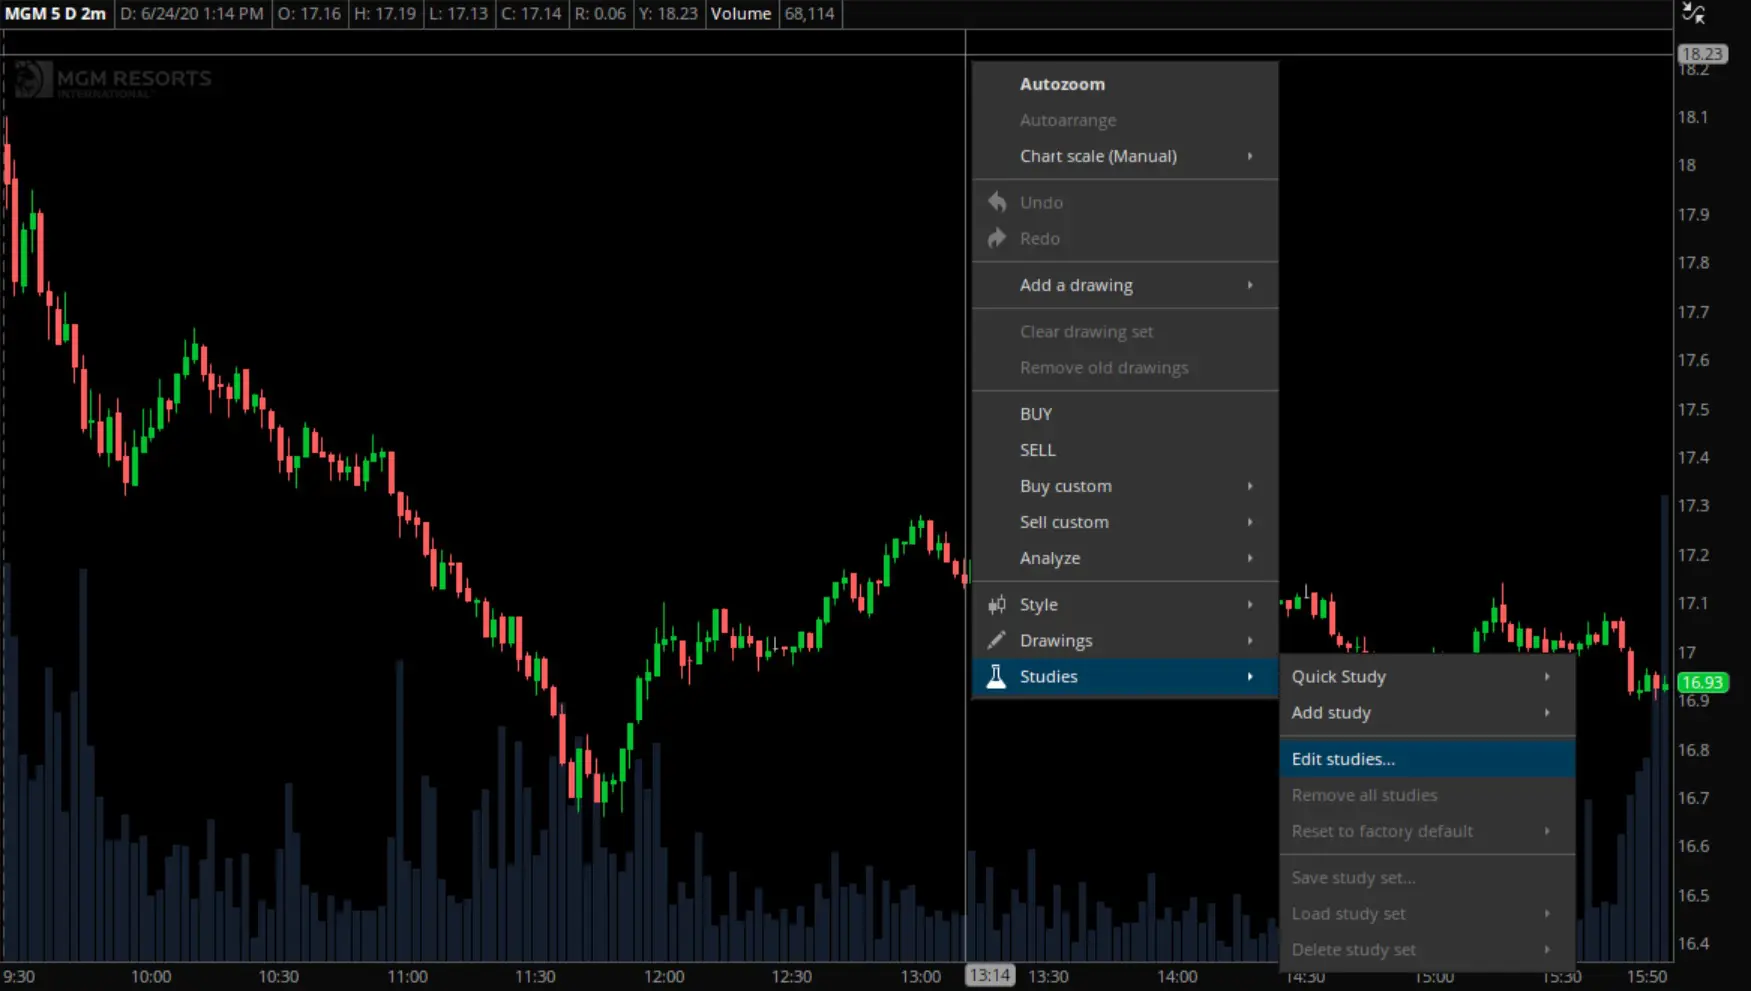
Task: Open the Buy custom submenu
Action: (x=1124, y=486)
